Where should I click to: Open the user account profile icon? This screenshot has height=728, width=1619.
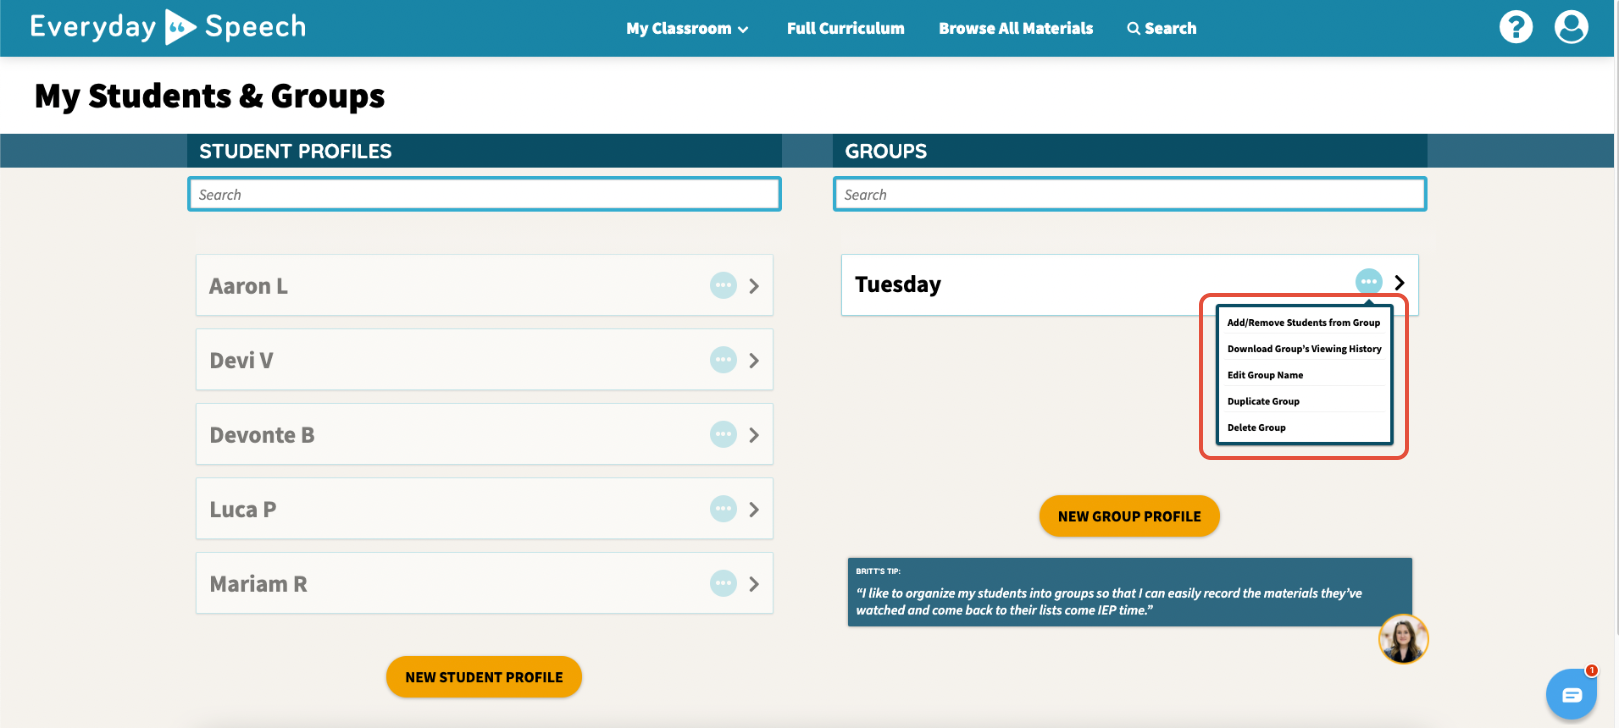tap(1571, 27)
